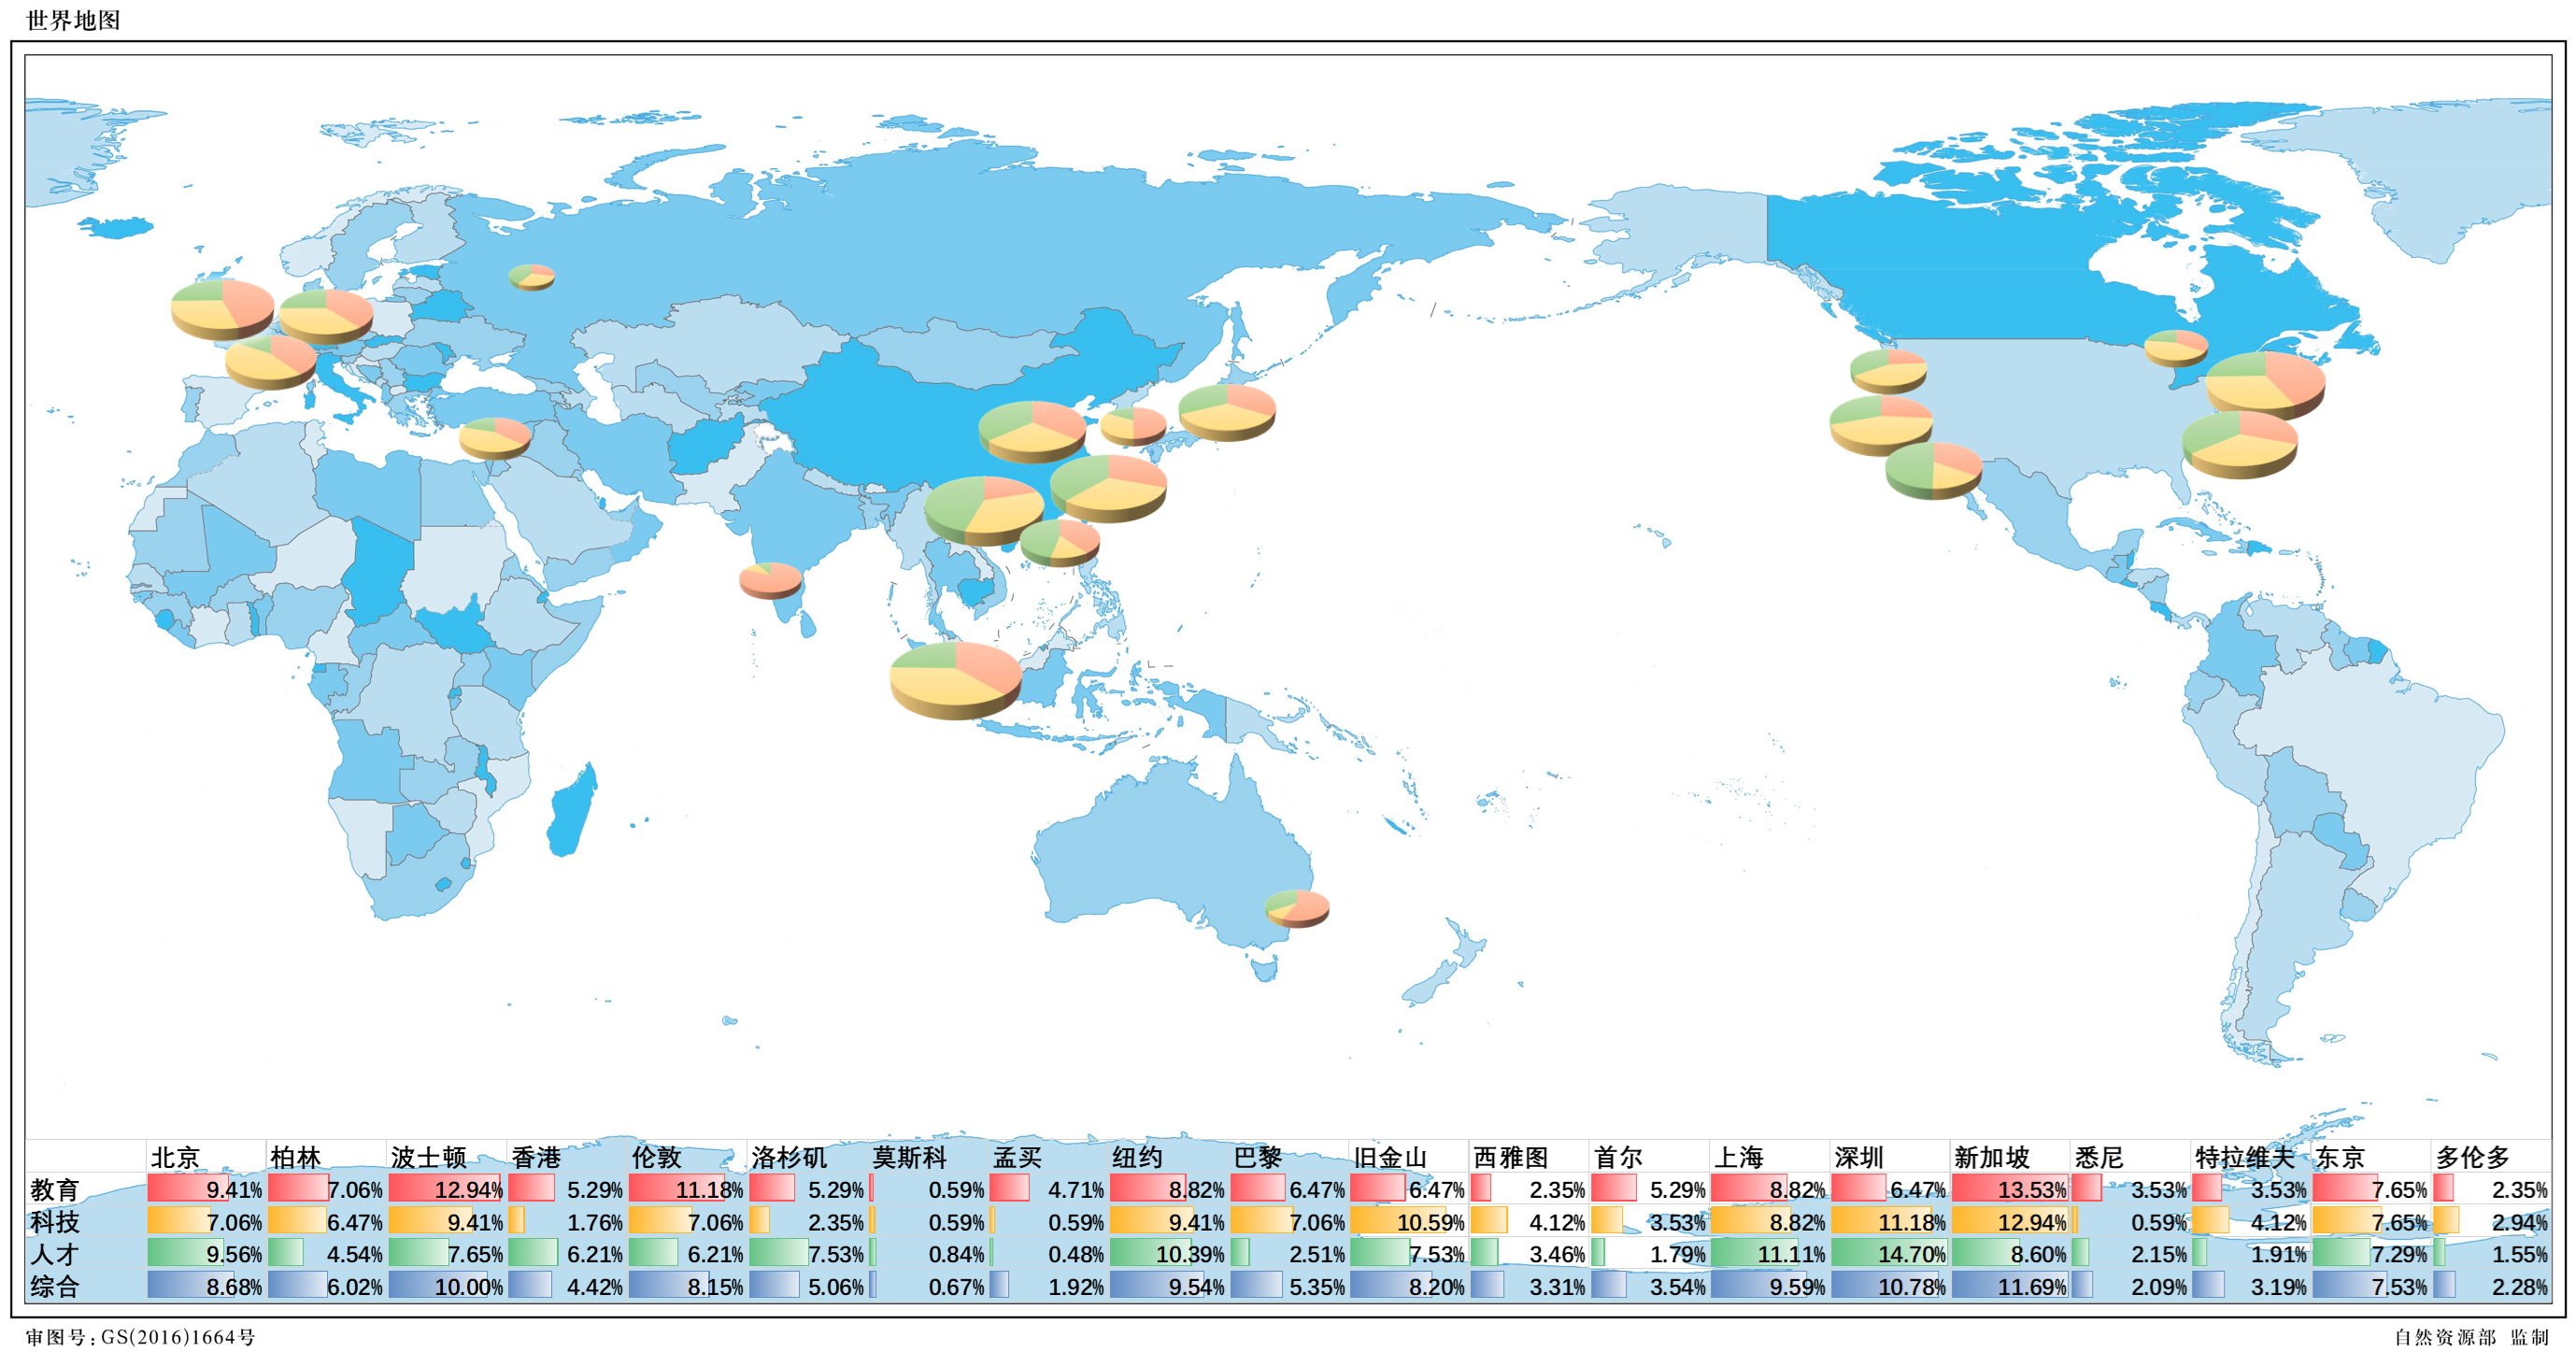
Task: Select the 新加坡 column header
Action: (x=1991, y=1157)
